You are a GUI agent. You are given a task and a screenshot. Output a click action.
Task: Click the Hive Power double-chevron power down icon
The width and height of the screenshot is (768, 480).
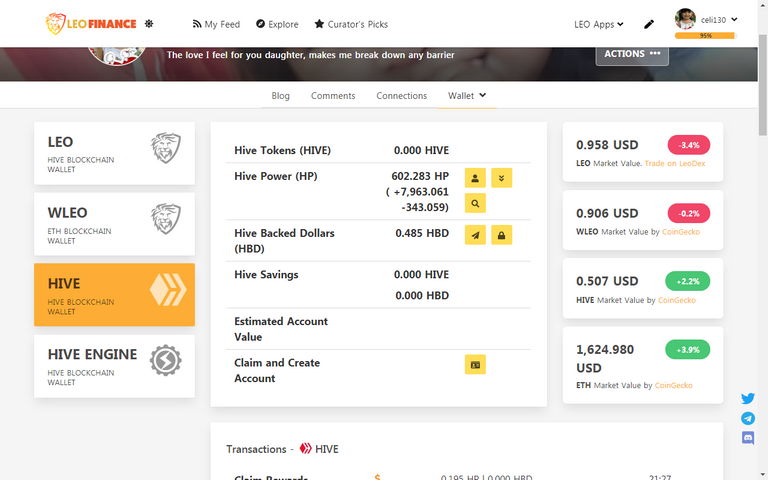502,178
